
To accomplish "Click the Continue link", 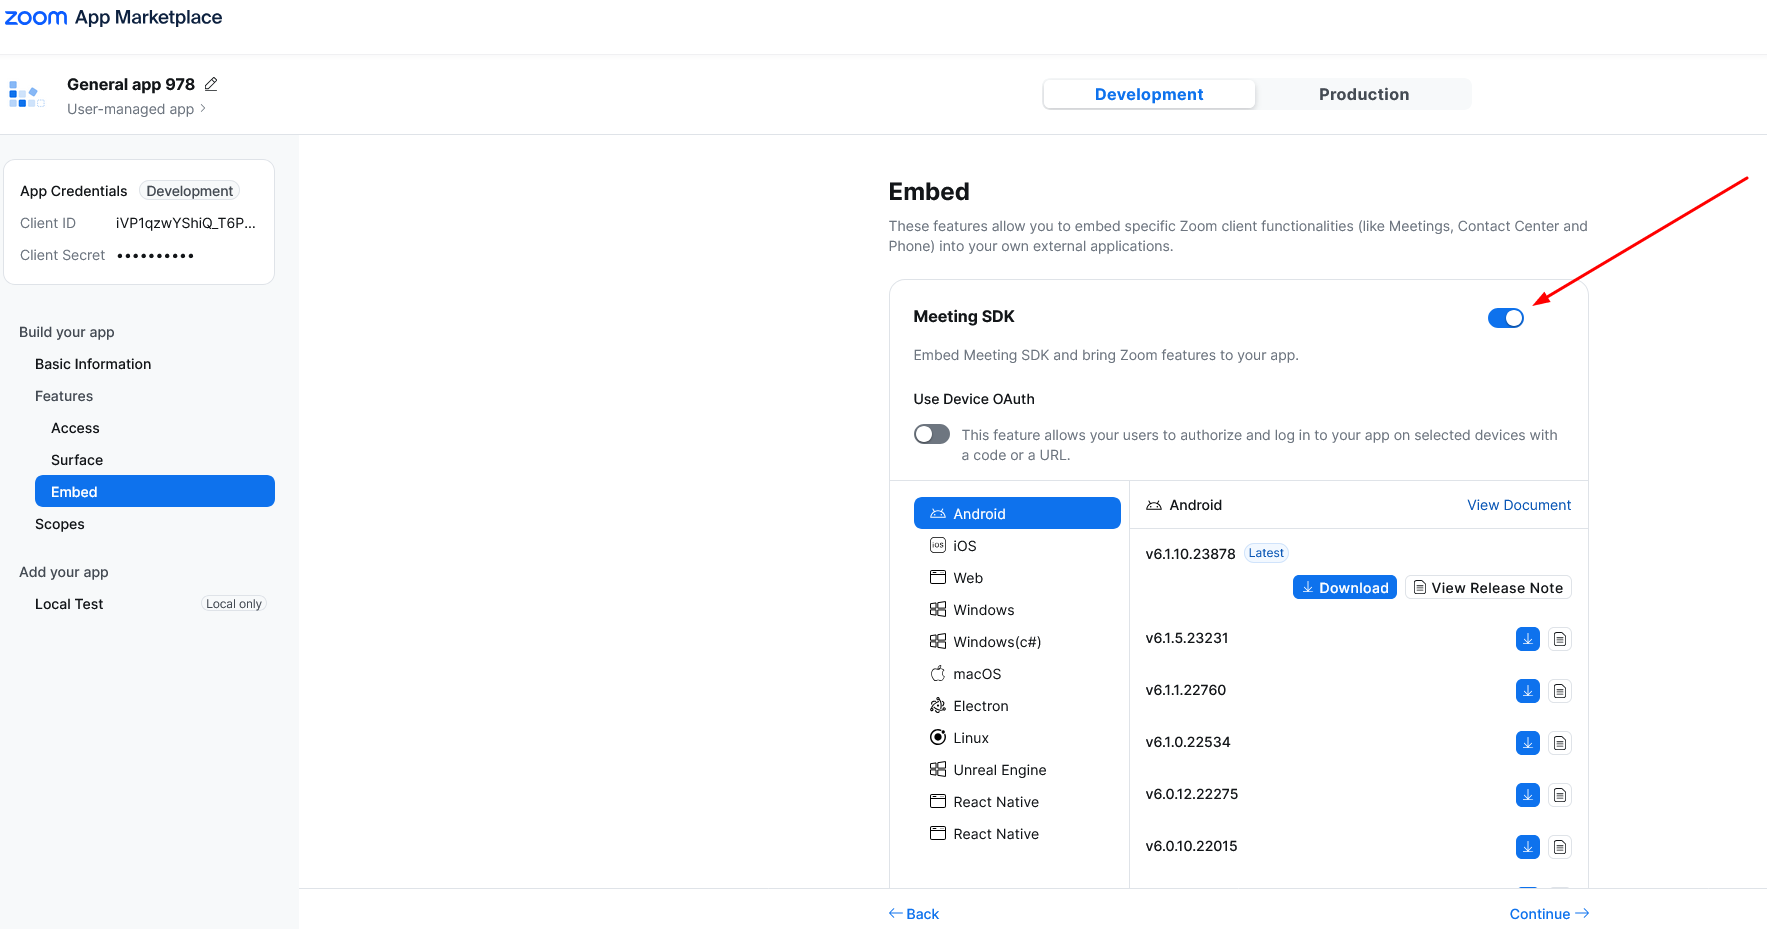I will click(1549, 913).
